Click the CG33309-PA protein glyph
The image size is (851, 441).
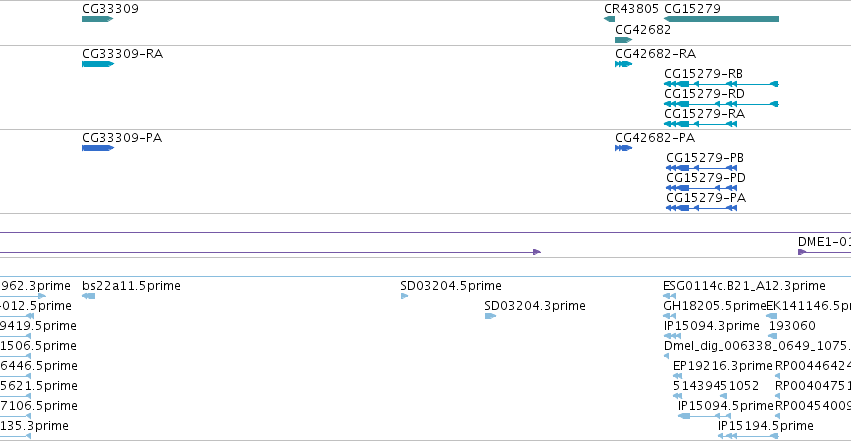(x=98, y=148)
